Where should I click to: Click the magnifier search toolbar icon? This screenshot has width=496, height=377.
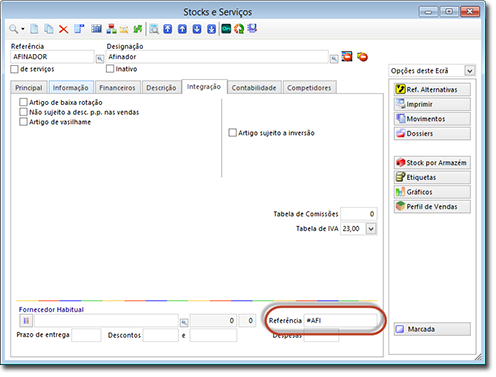coord(13,29)
